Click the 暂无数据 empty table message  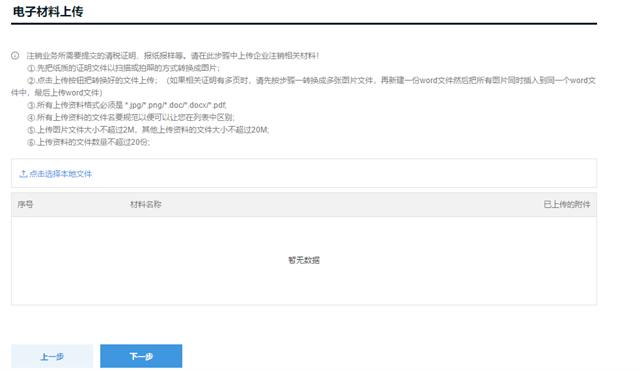point(304,260)
